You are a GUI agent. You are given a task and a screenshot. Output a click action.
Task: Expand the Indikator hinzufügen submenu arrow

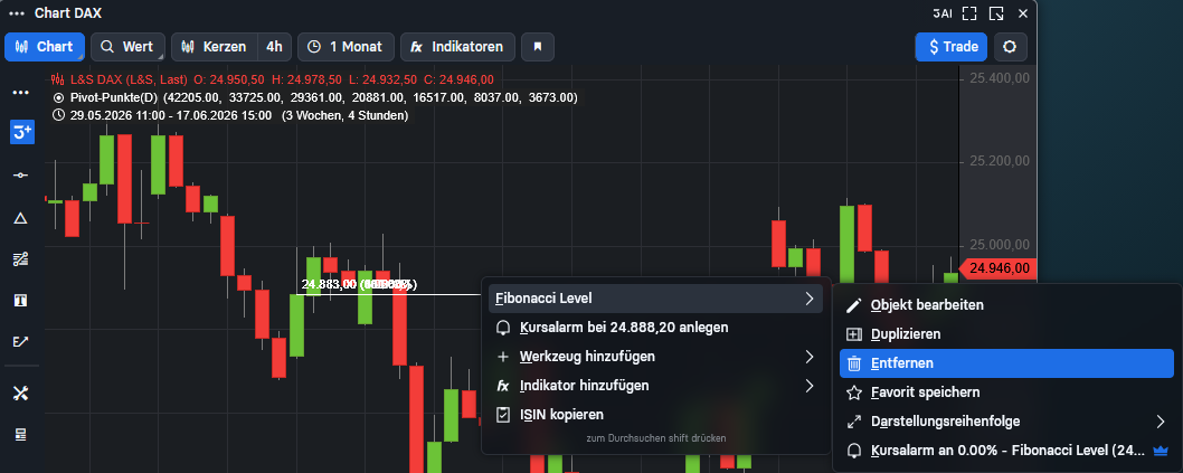[x=809, y=385]
